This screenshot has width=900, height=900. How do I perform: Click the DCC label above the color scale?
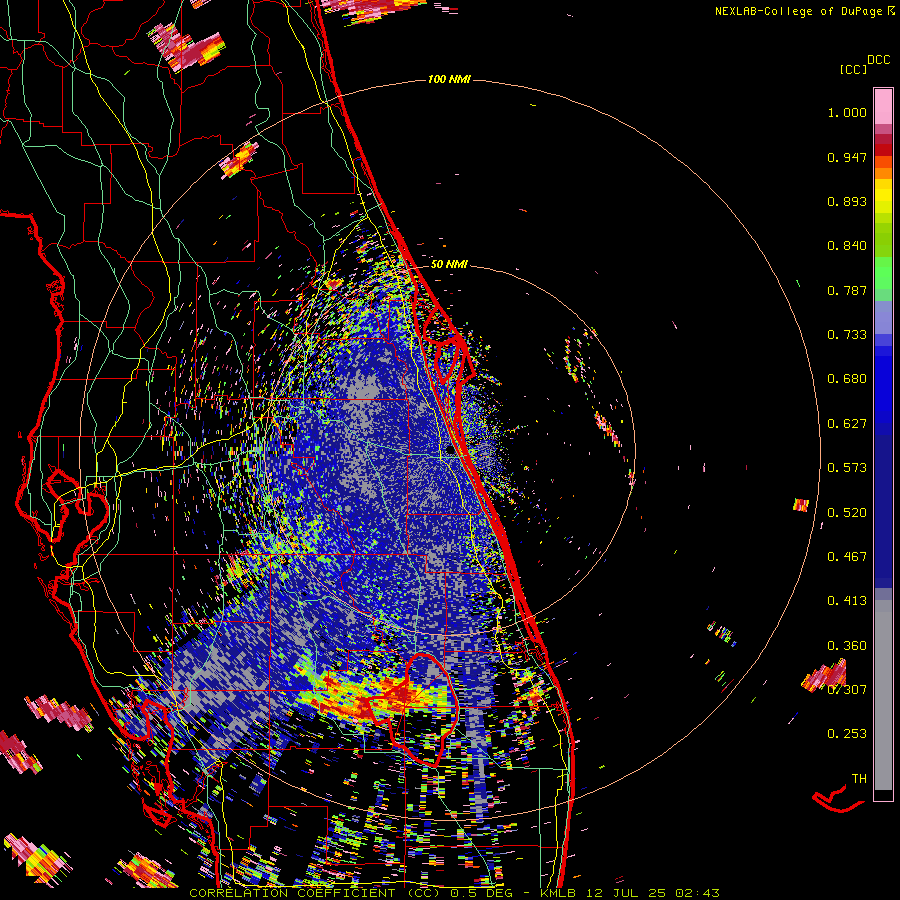click(879, 60)
